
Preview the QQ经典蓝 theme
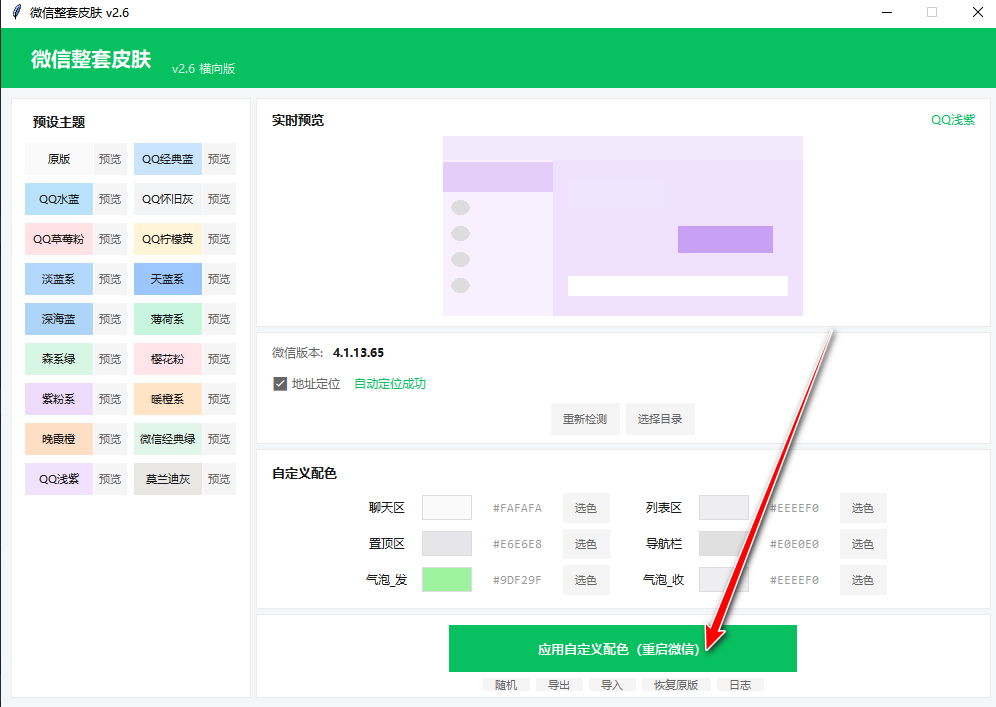click(x=219, y=159)
